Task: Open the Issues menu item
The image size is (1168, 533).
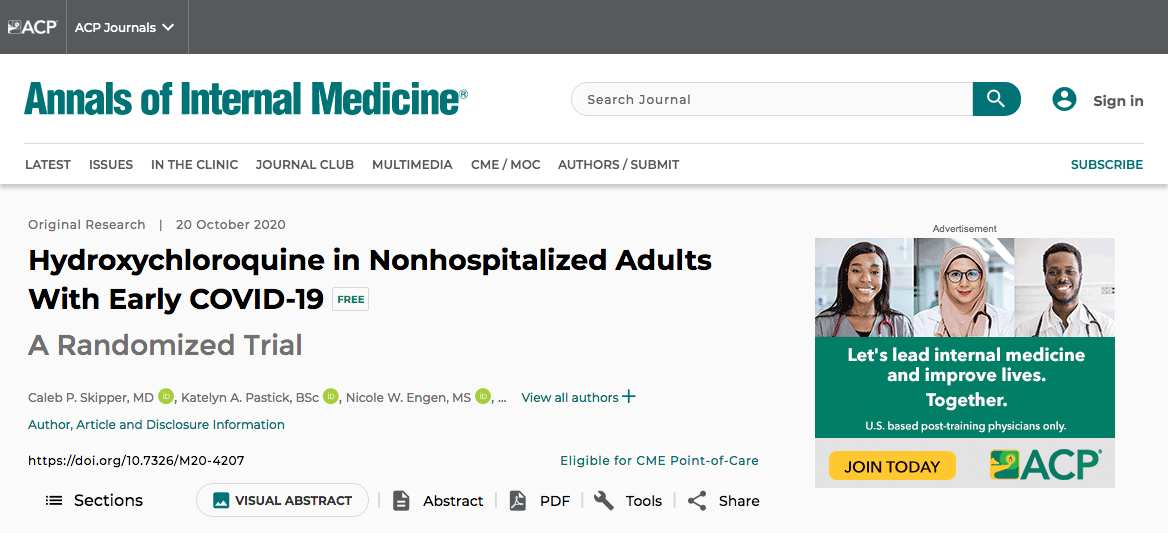Action: click(111, 165)
